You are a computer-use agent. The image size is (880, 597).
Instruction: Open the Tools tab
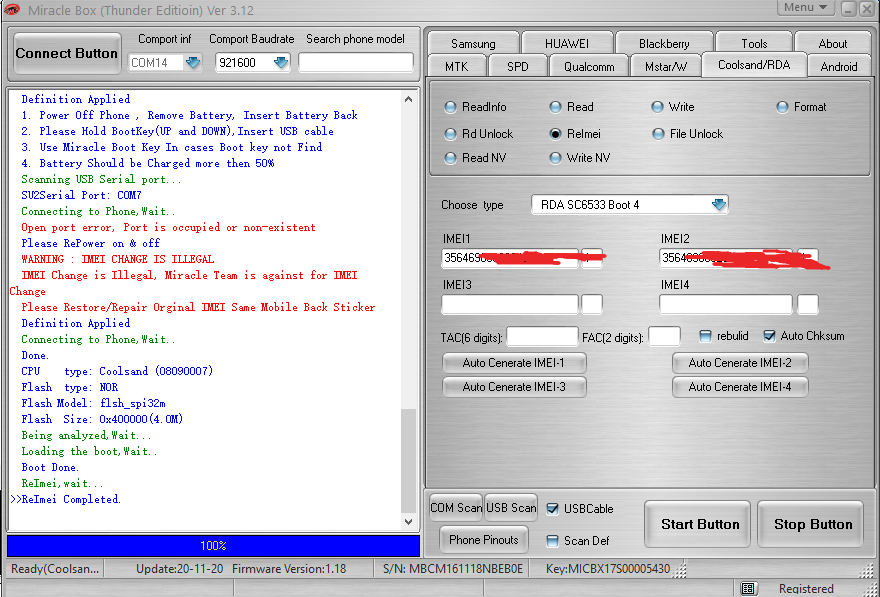(754, 43)
